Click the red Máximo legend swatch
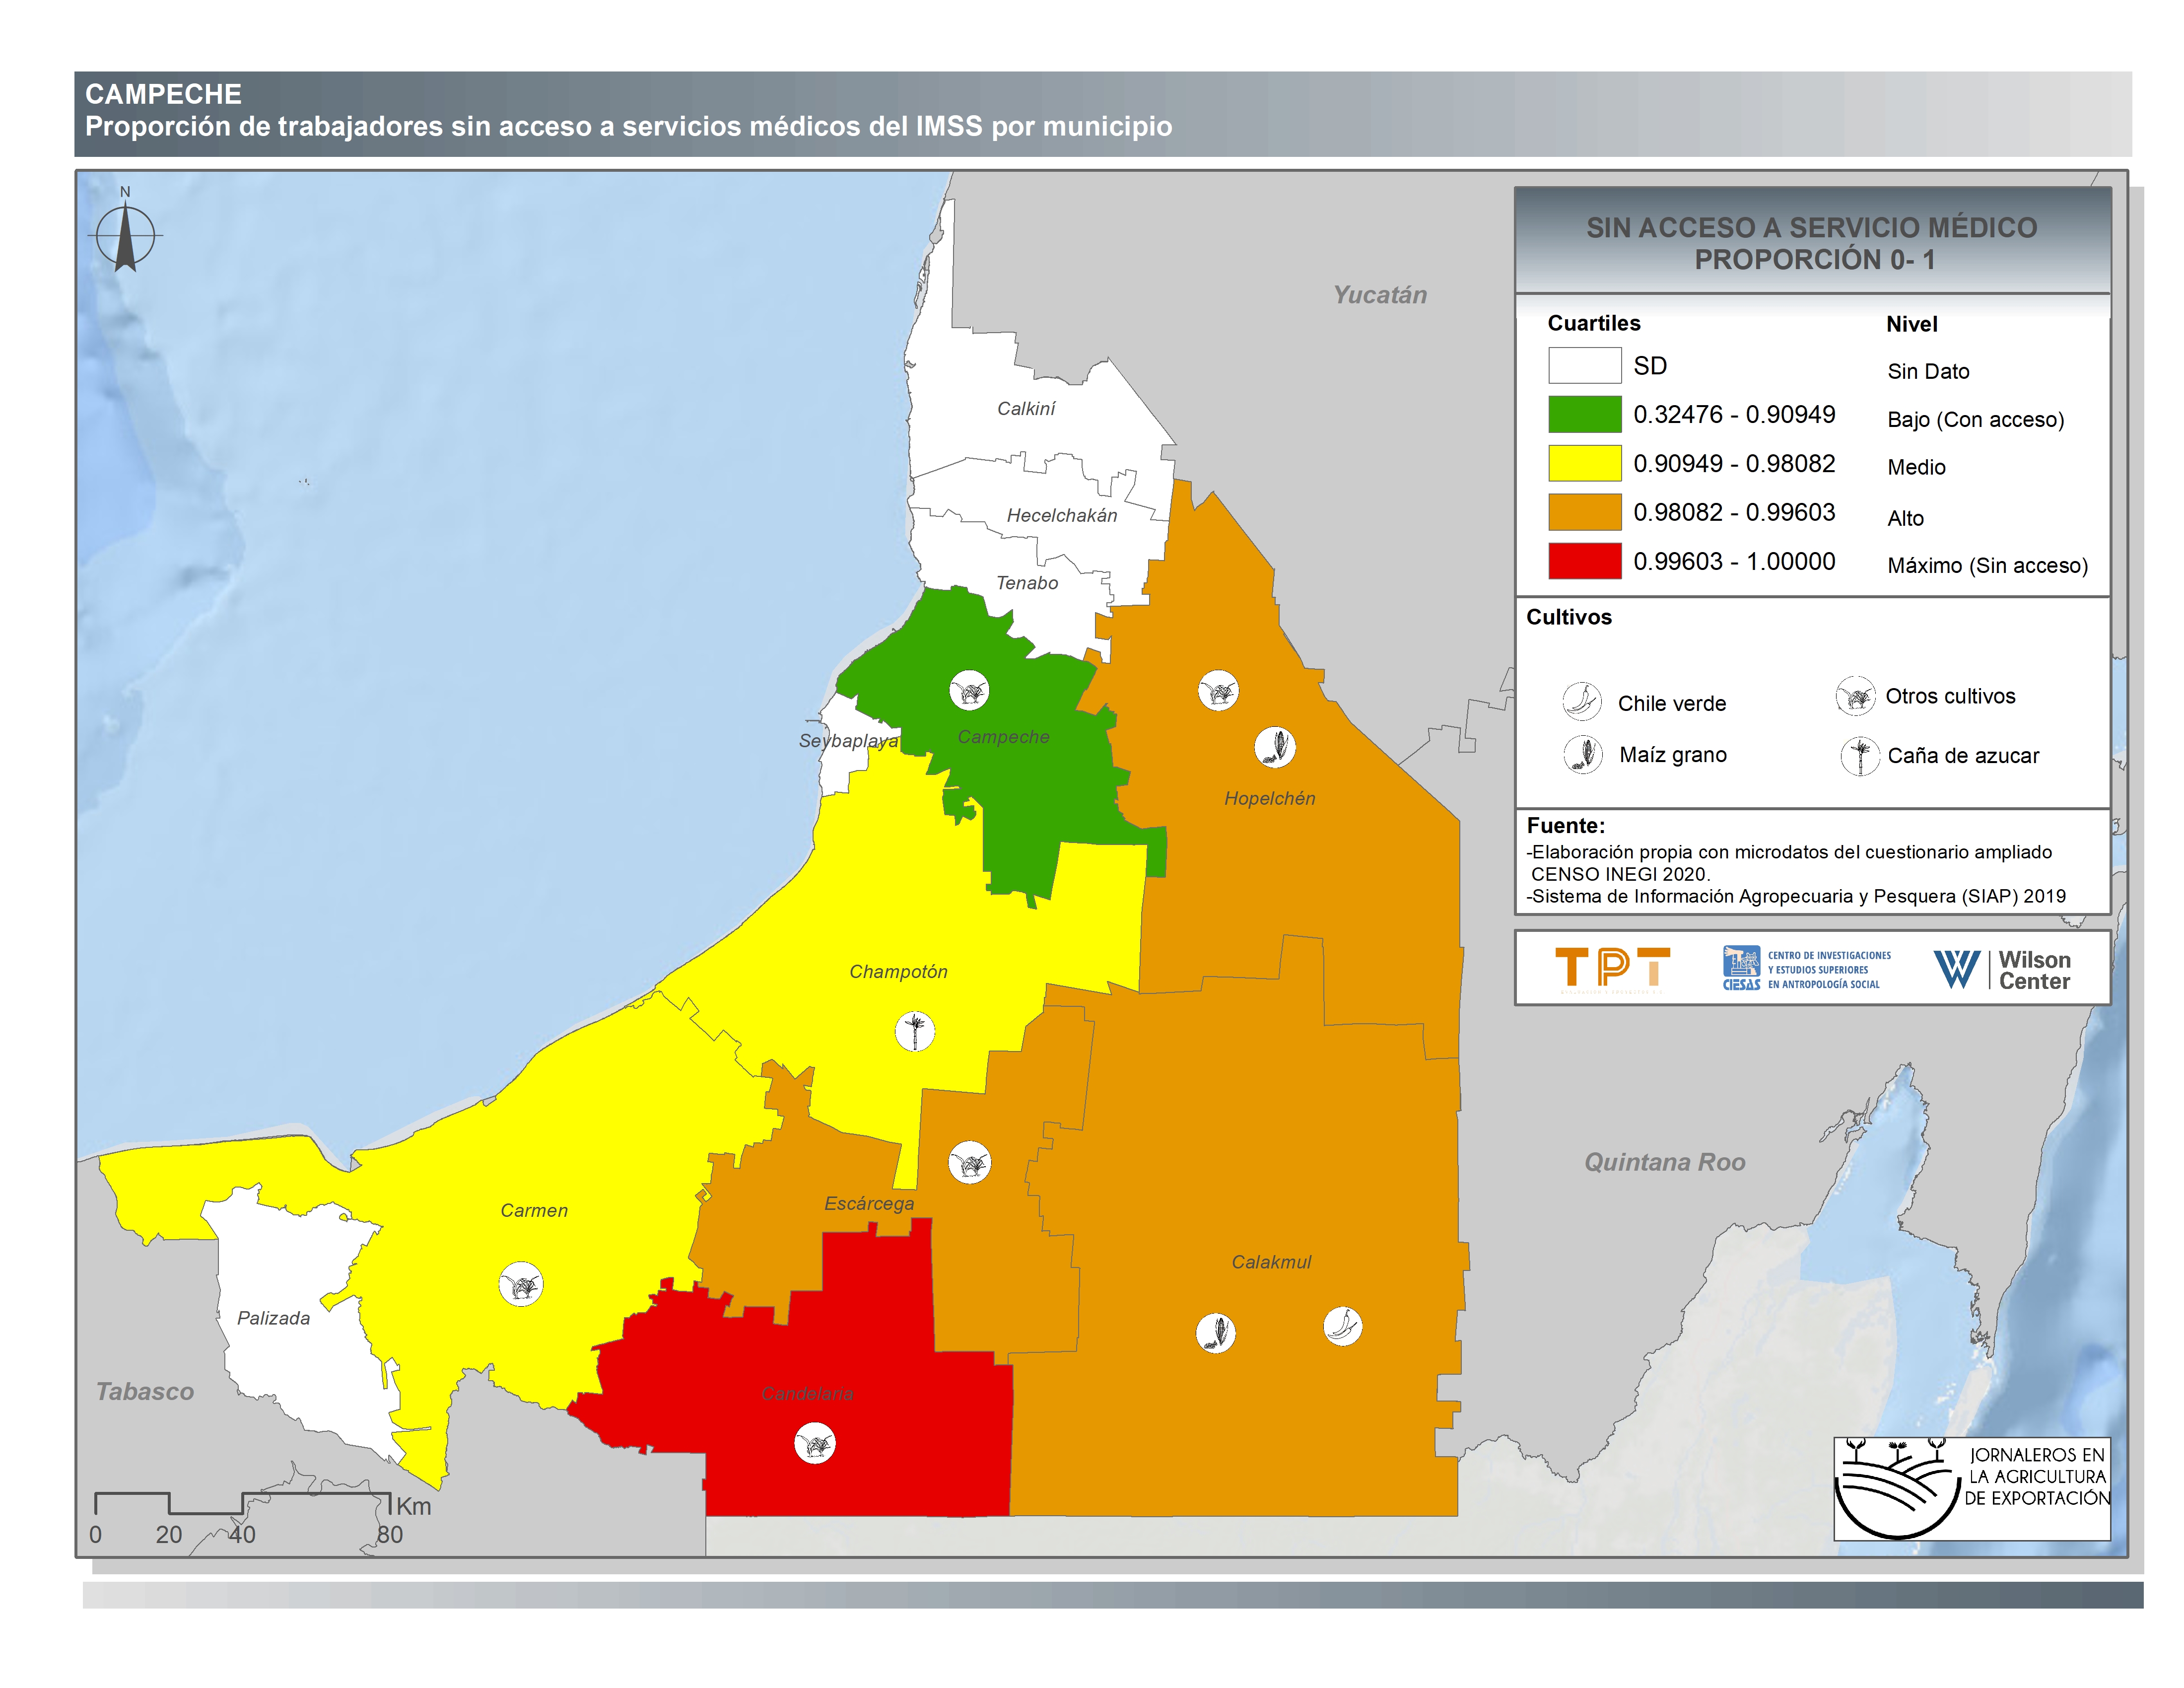 (x=1584, y=561)
